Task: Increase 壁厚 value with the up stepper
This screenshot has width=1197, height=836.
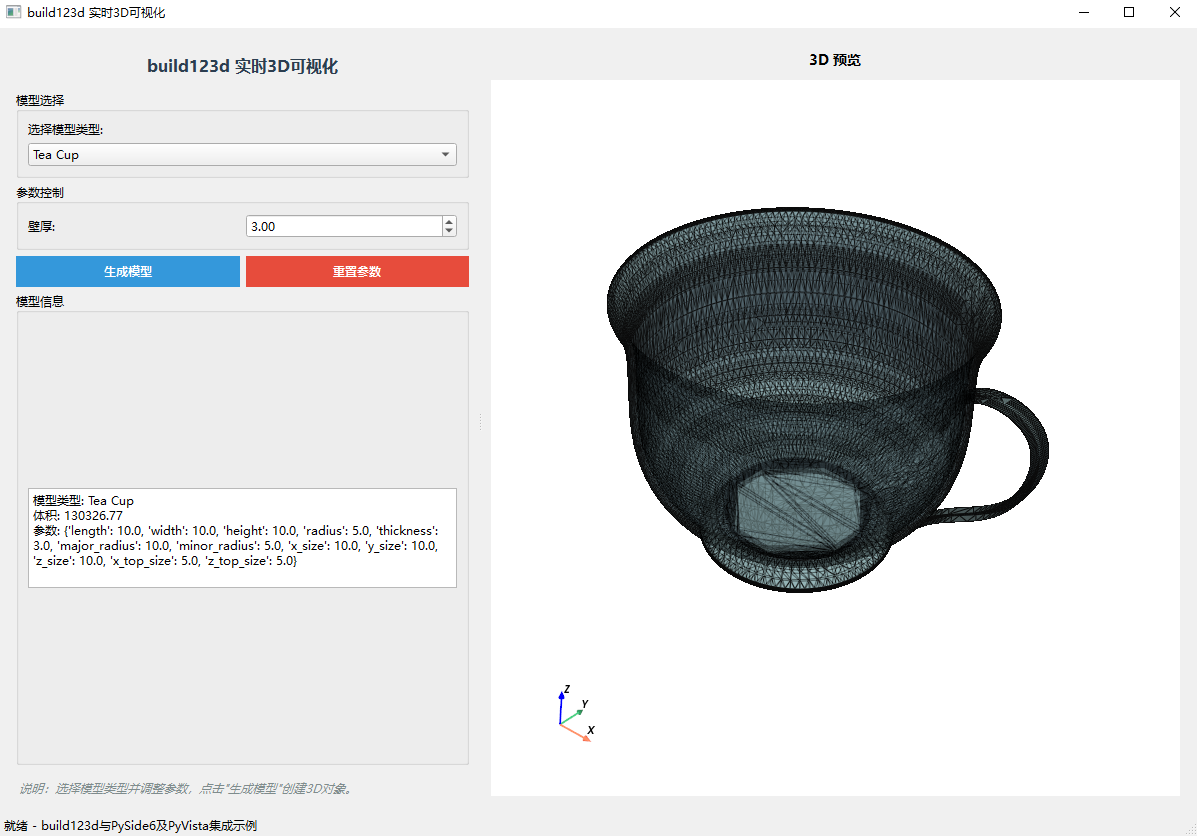Action: coord(449,220)
